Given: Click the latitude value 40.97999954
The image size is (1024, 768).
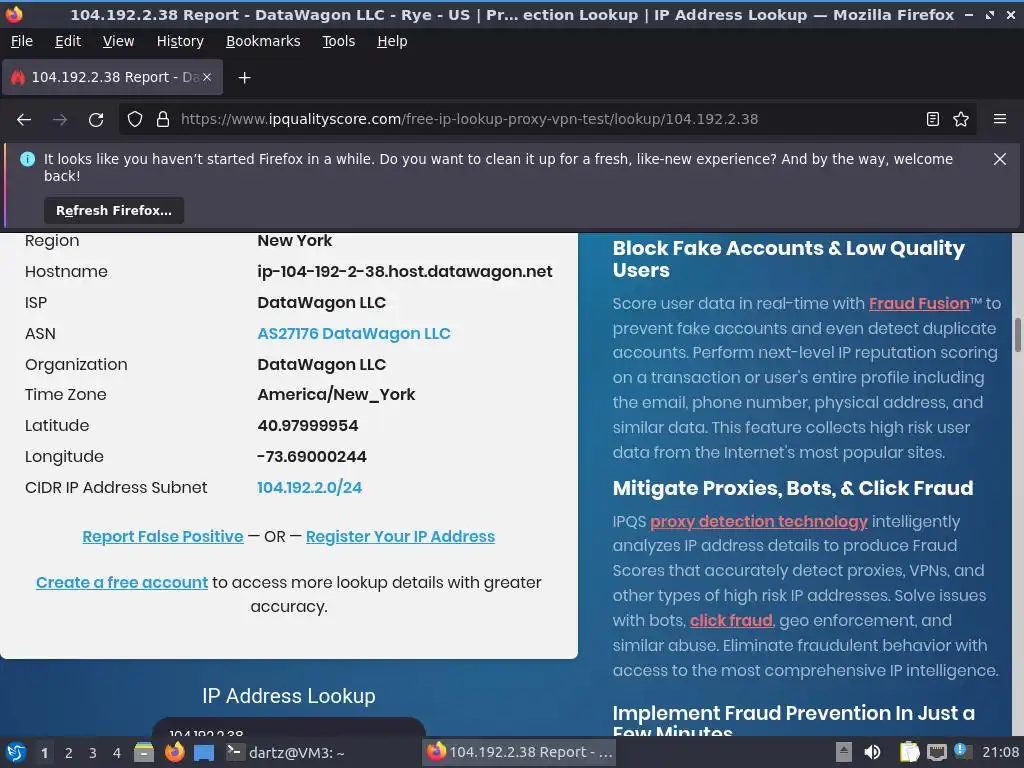Looking at the screenshot, I should coord(308,426).
